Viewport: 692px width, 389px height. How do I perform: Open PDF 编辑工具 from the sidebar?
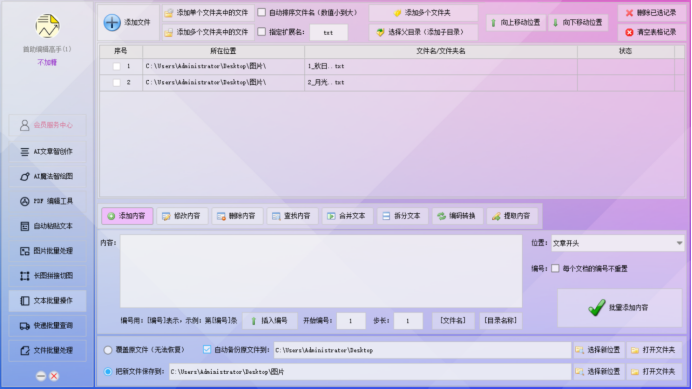(47, 201)
